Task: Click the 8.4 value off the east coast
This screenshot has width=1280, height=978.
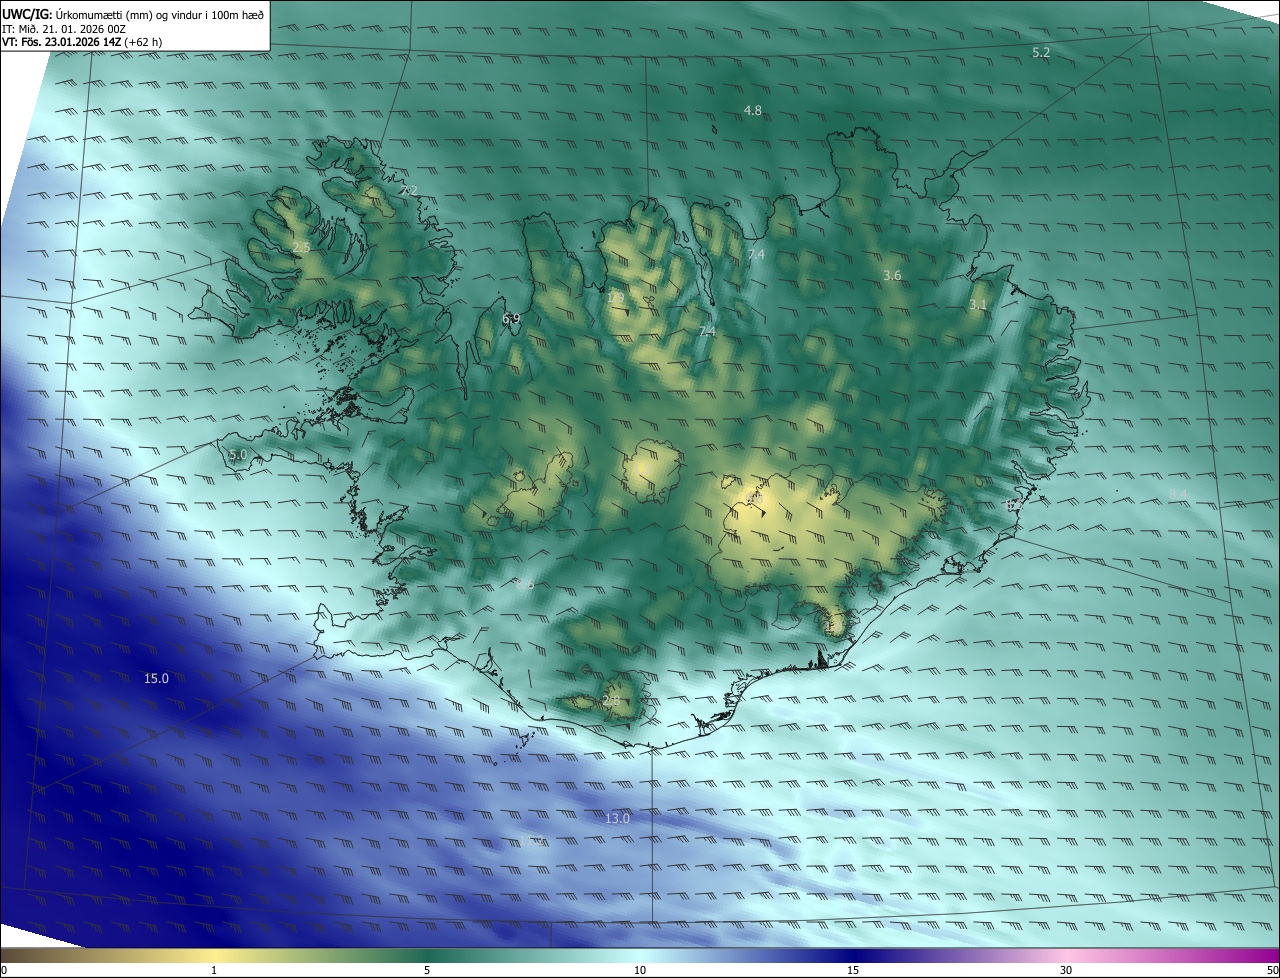Action: tap(1178, 494)
